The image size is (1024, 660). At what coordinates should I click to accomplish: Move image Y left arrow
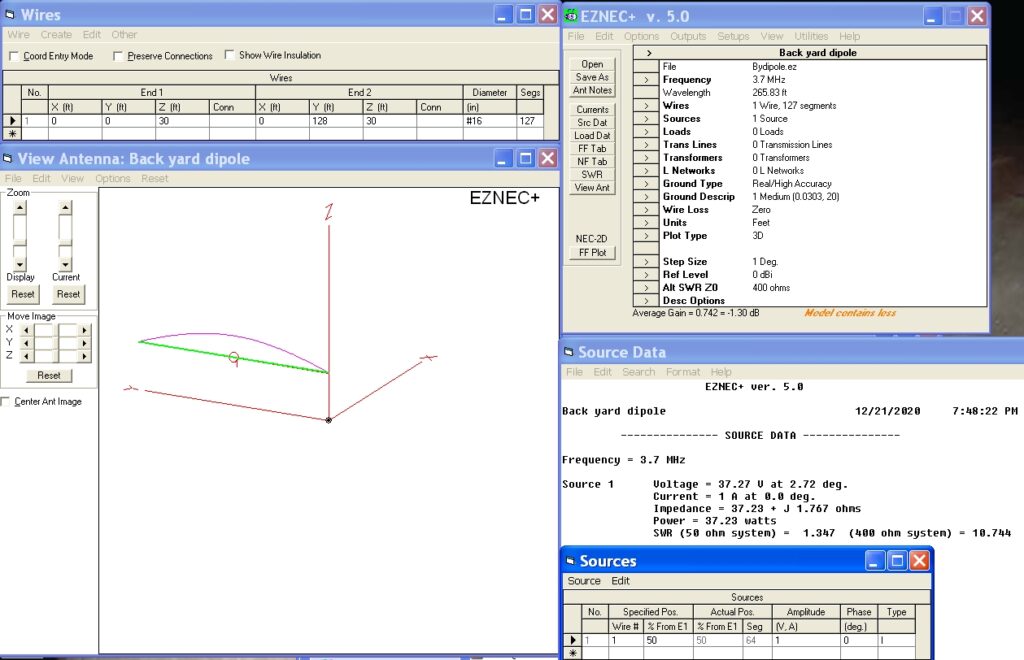point(26,343)
